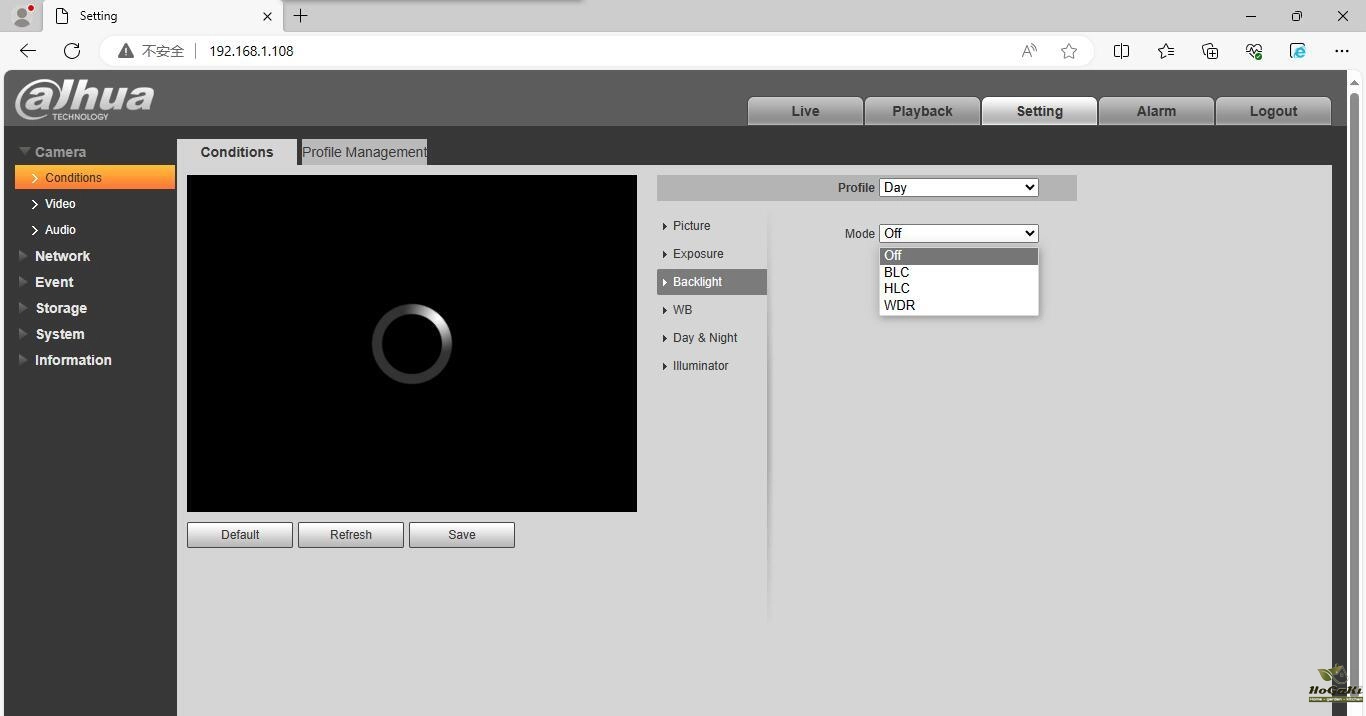The height and width of the screenshot is (716, 1366).
Task: Add page to favorites star icon
Action: coord(1069,51)
